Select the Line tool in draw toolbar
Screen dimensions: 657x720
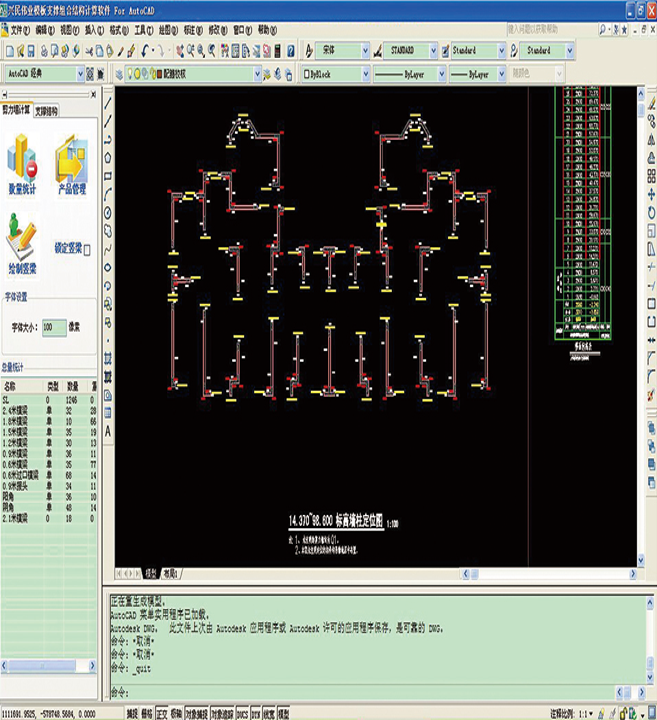pos(107,104)
